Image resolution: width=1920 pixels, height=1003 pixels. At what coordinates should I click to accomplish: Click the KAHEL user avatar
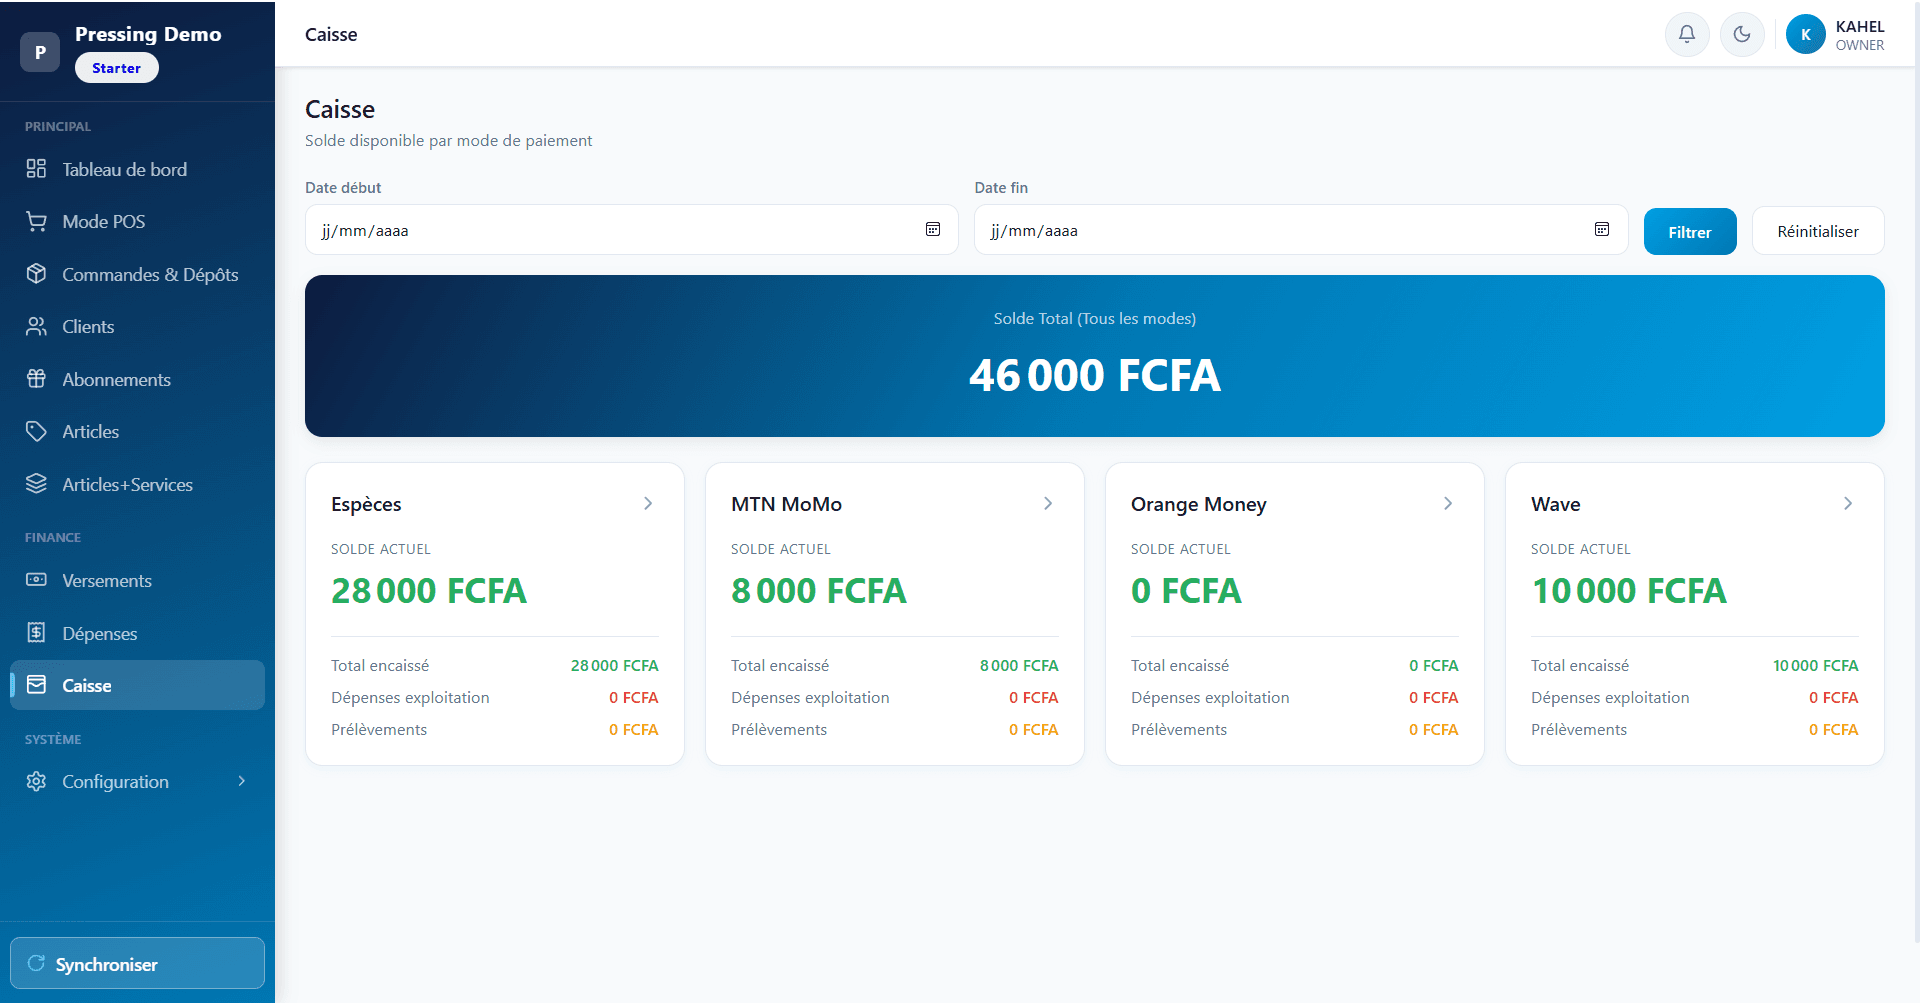point(1806,35)
